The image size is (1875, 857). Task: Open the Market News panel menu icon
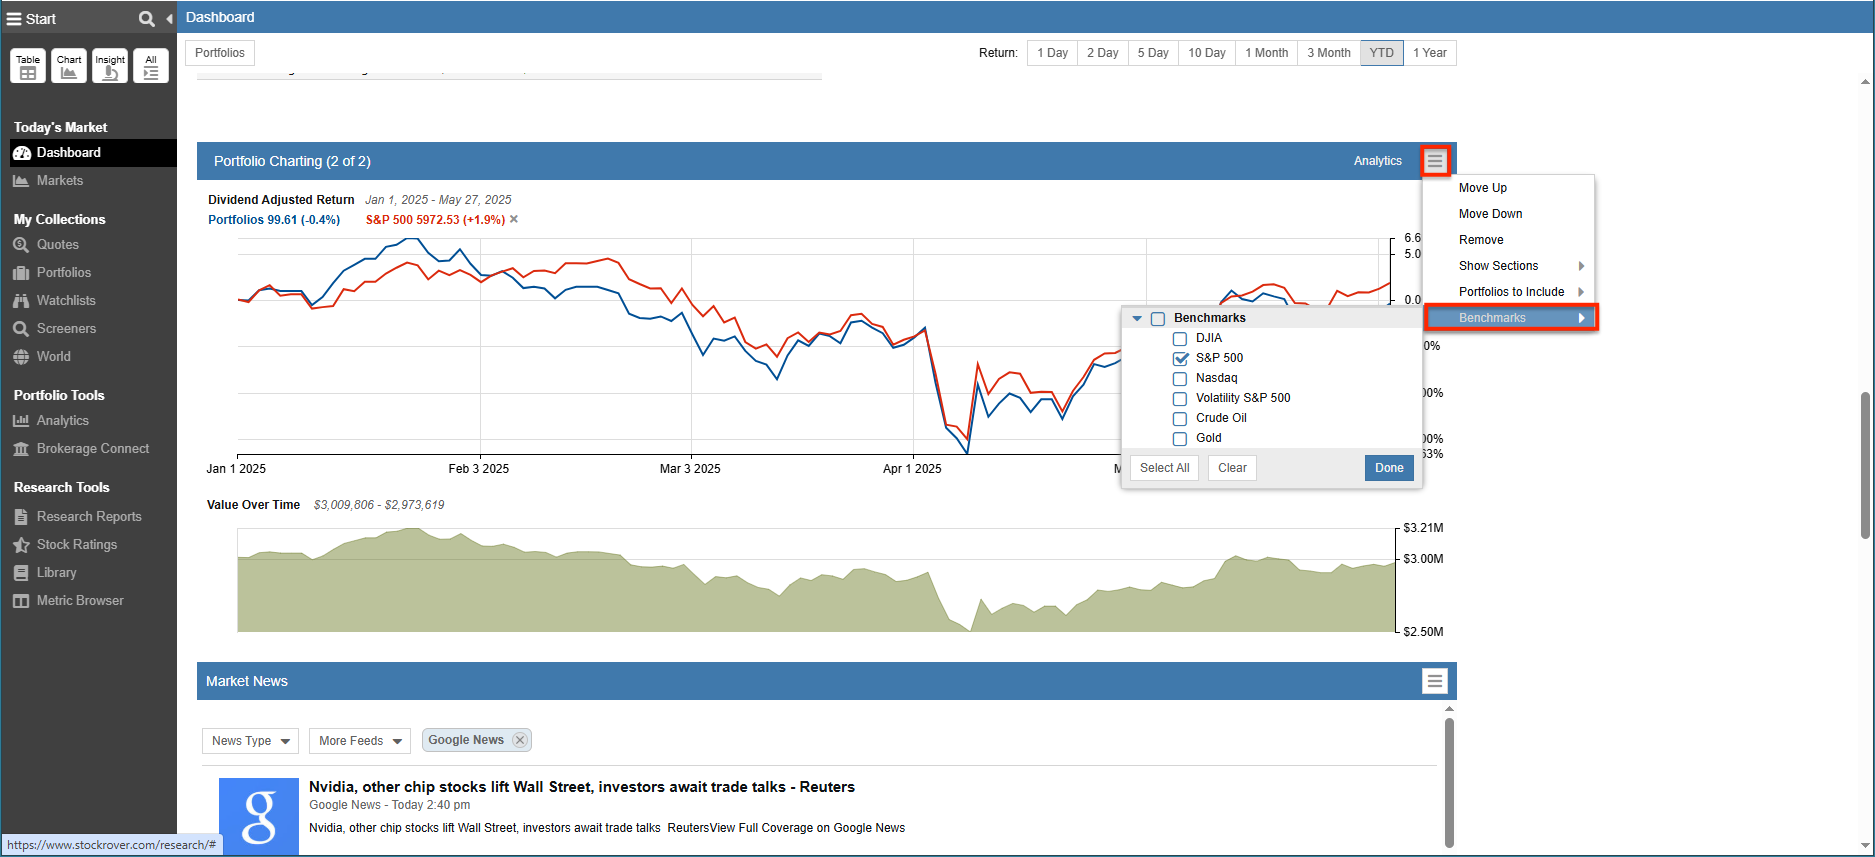click(x=1435, y=681)
